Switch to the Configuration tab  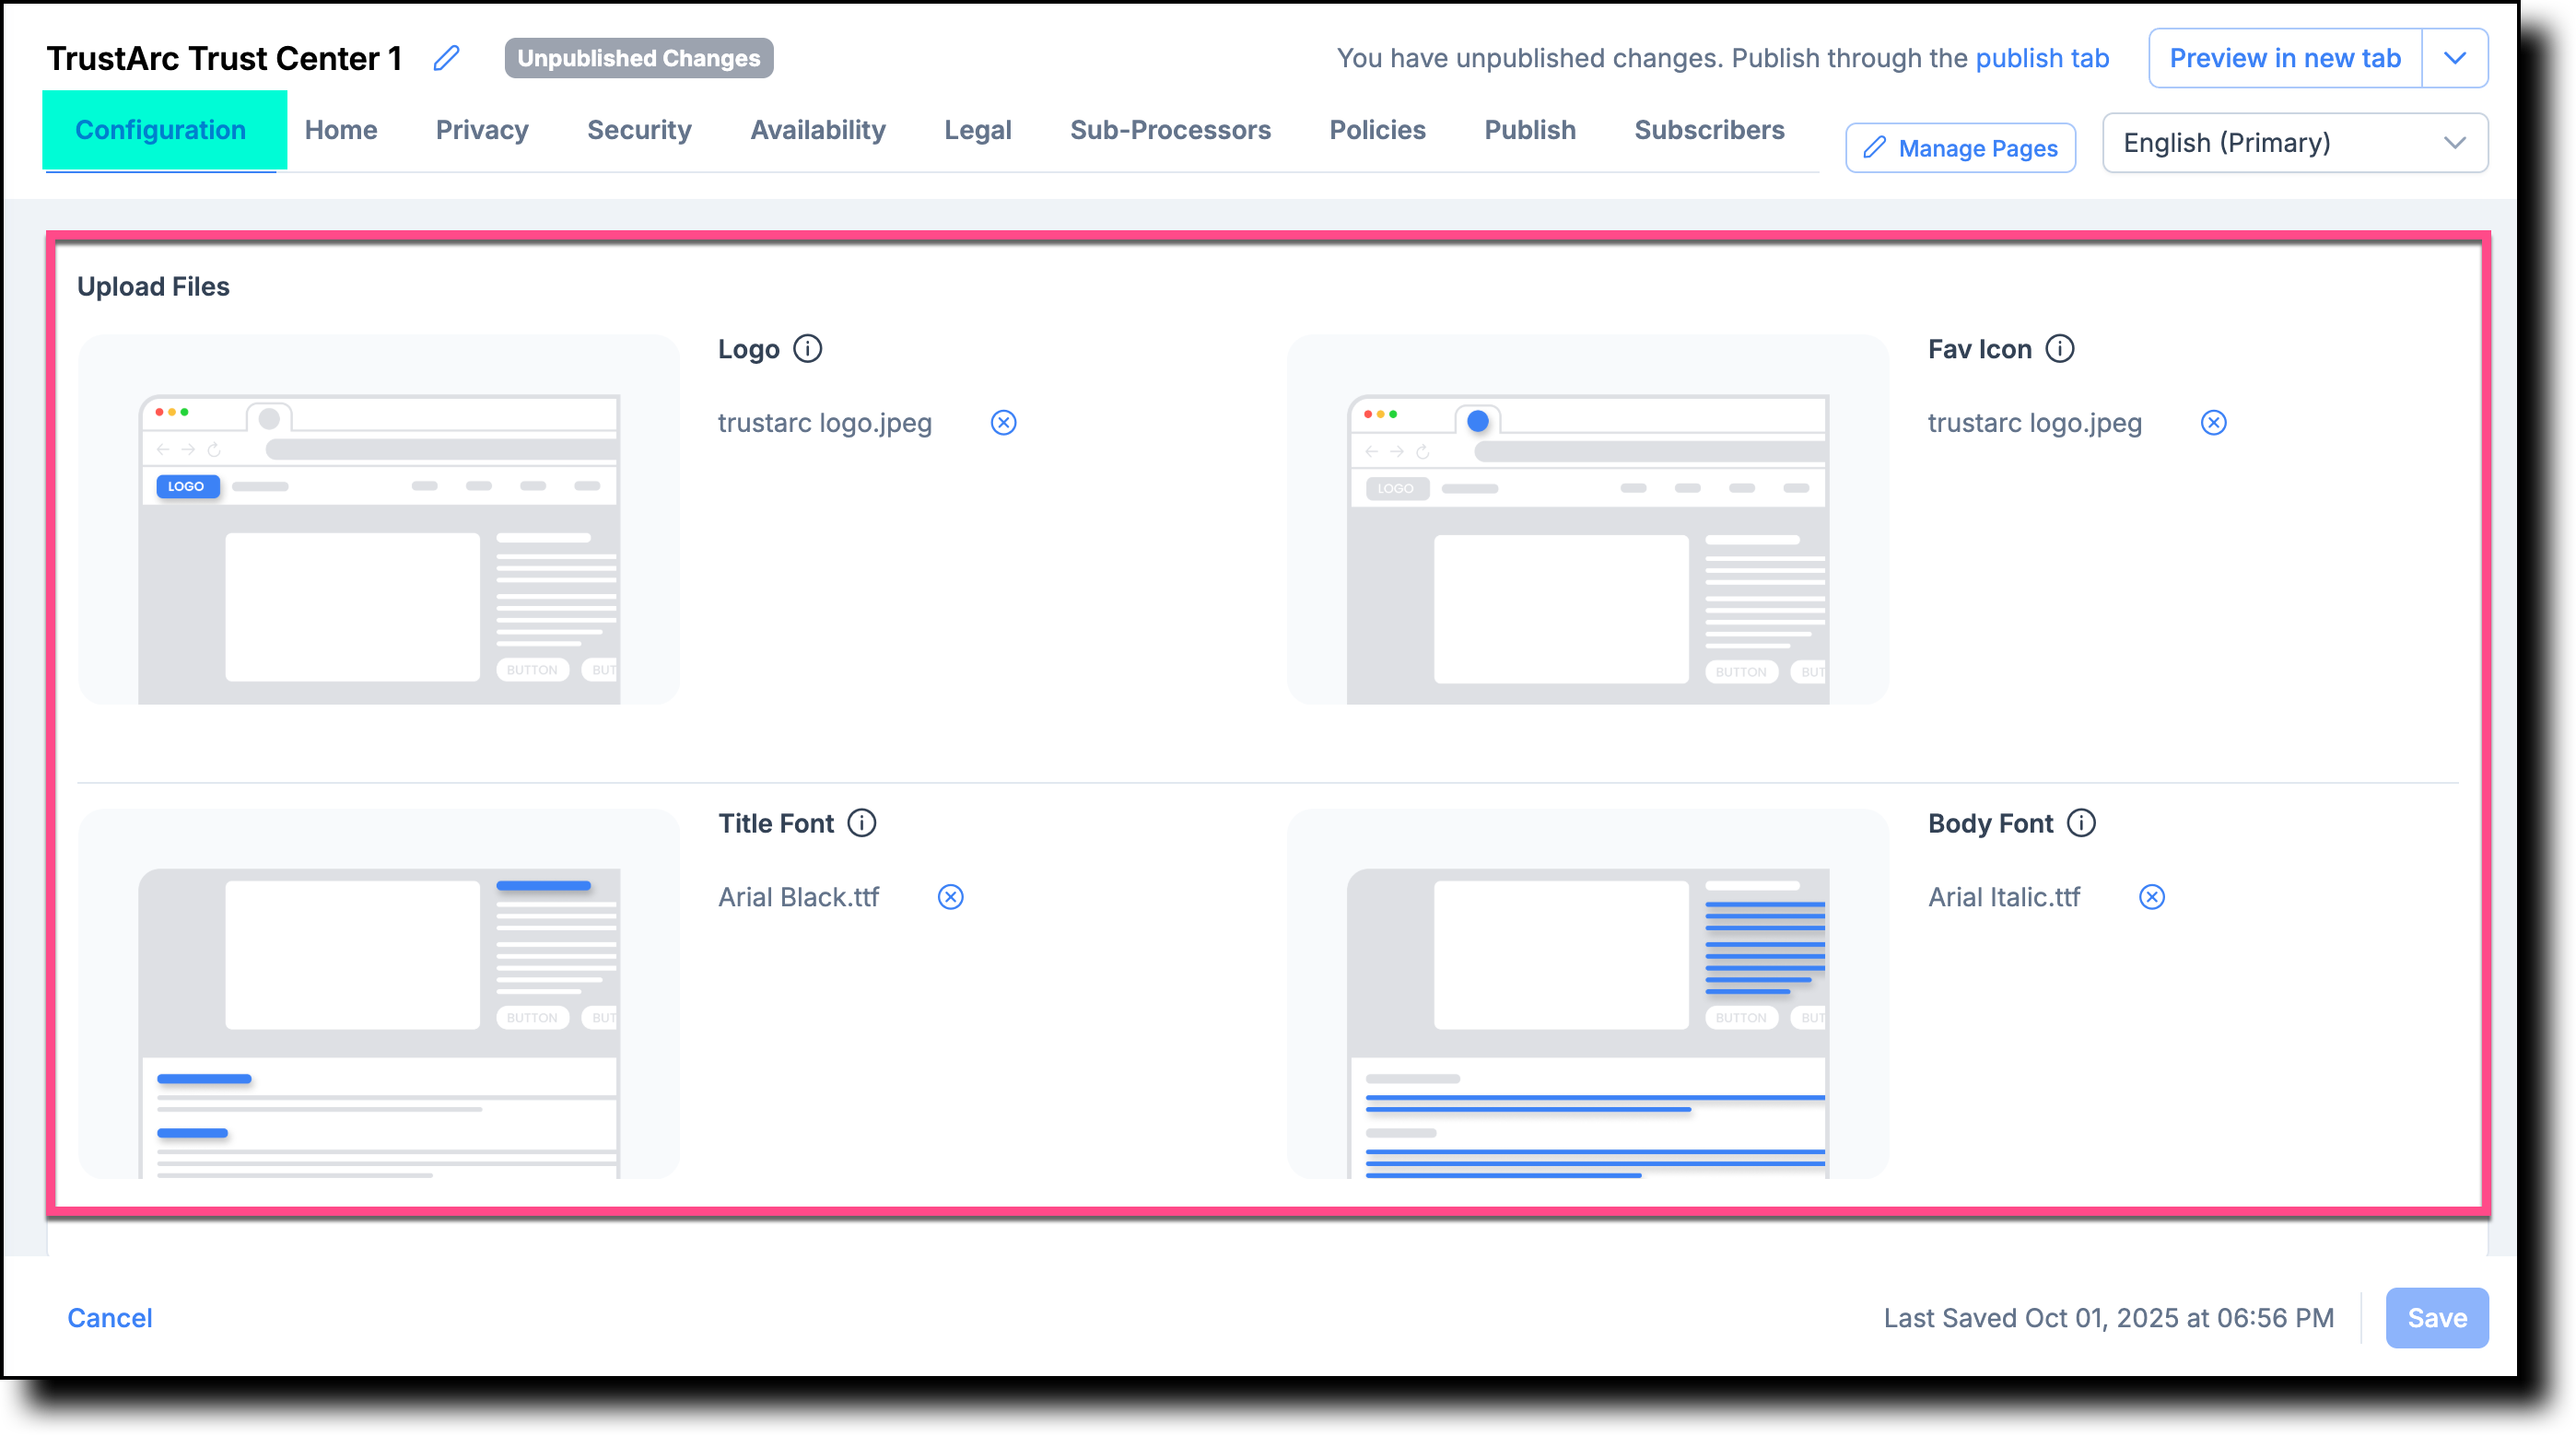point(161,130)
